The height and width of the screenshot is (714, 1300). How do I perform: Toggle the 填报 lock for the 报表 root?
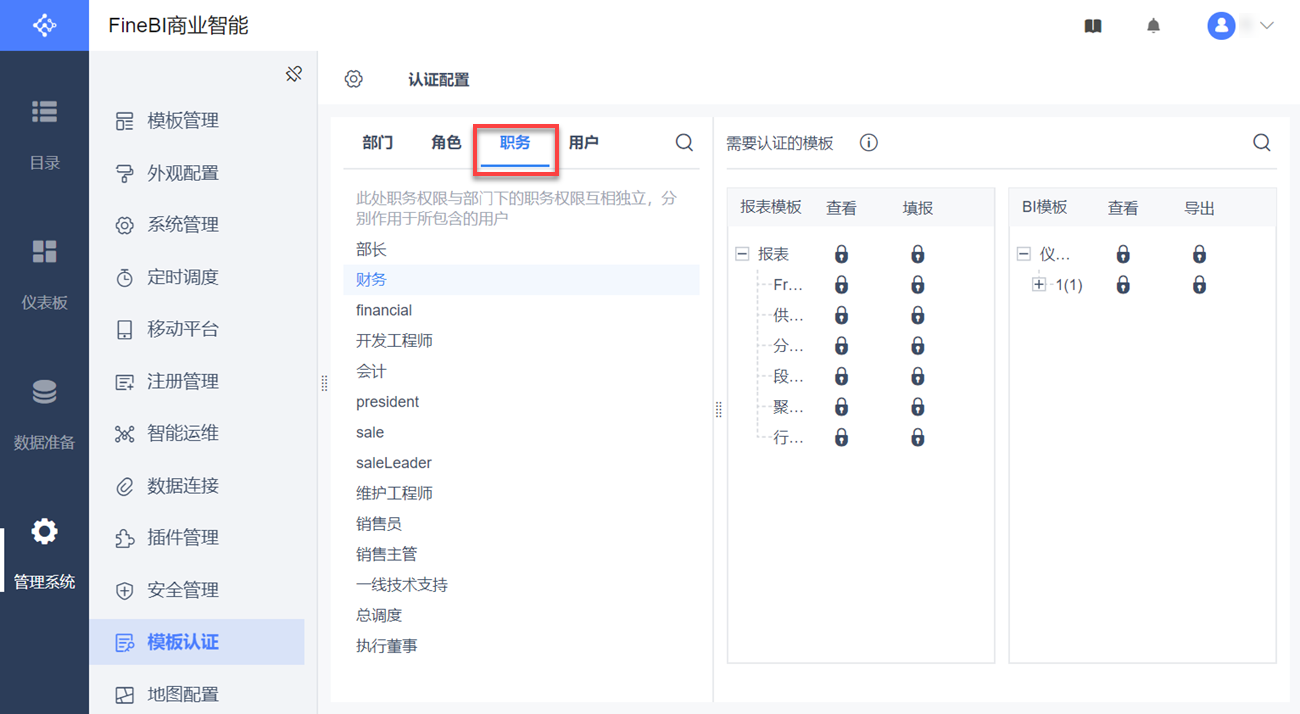pos(917,255)
